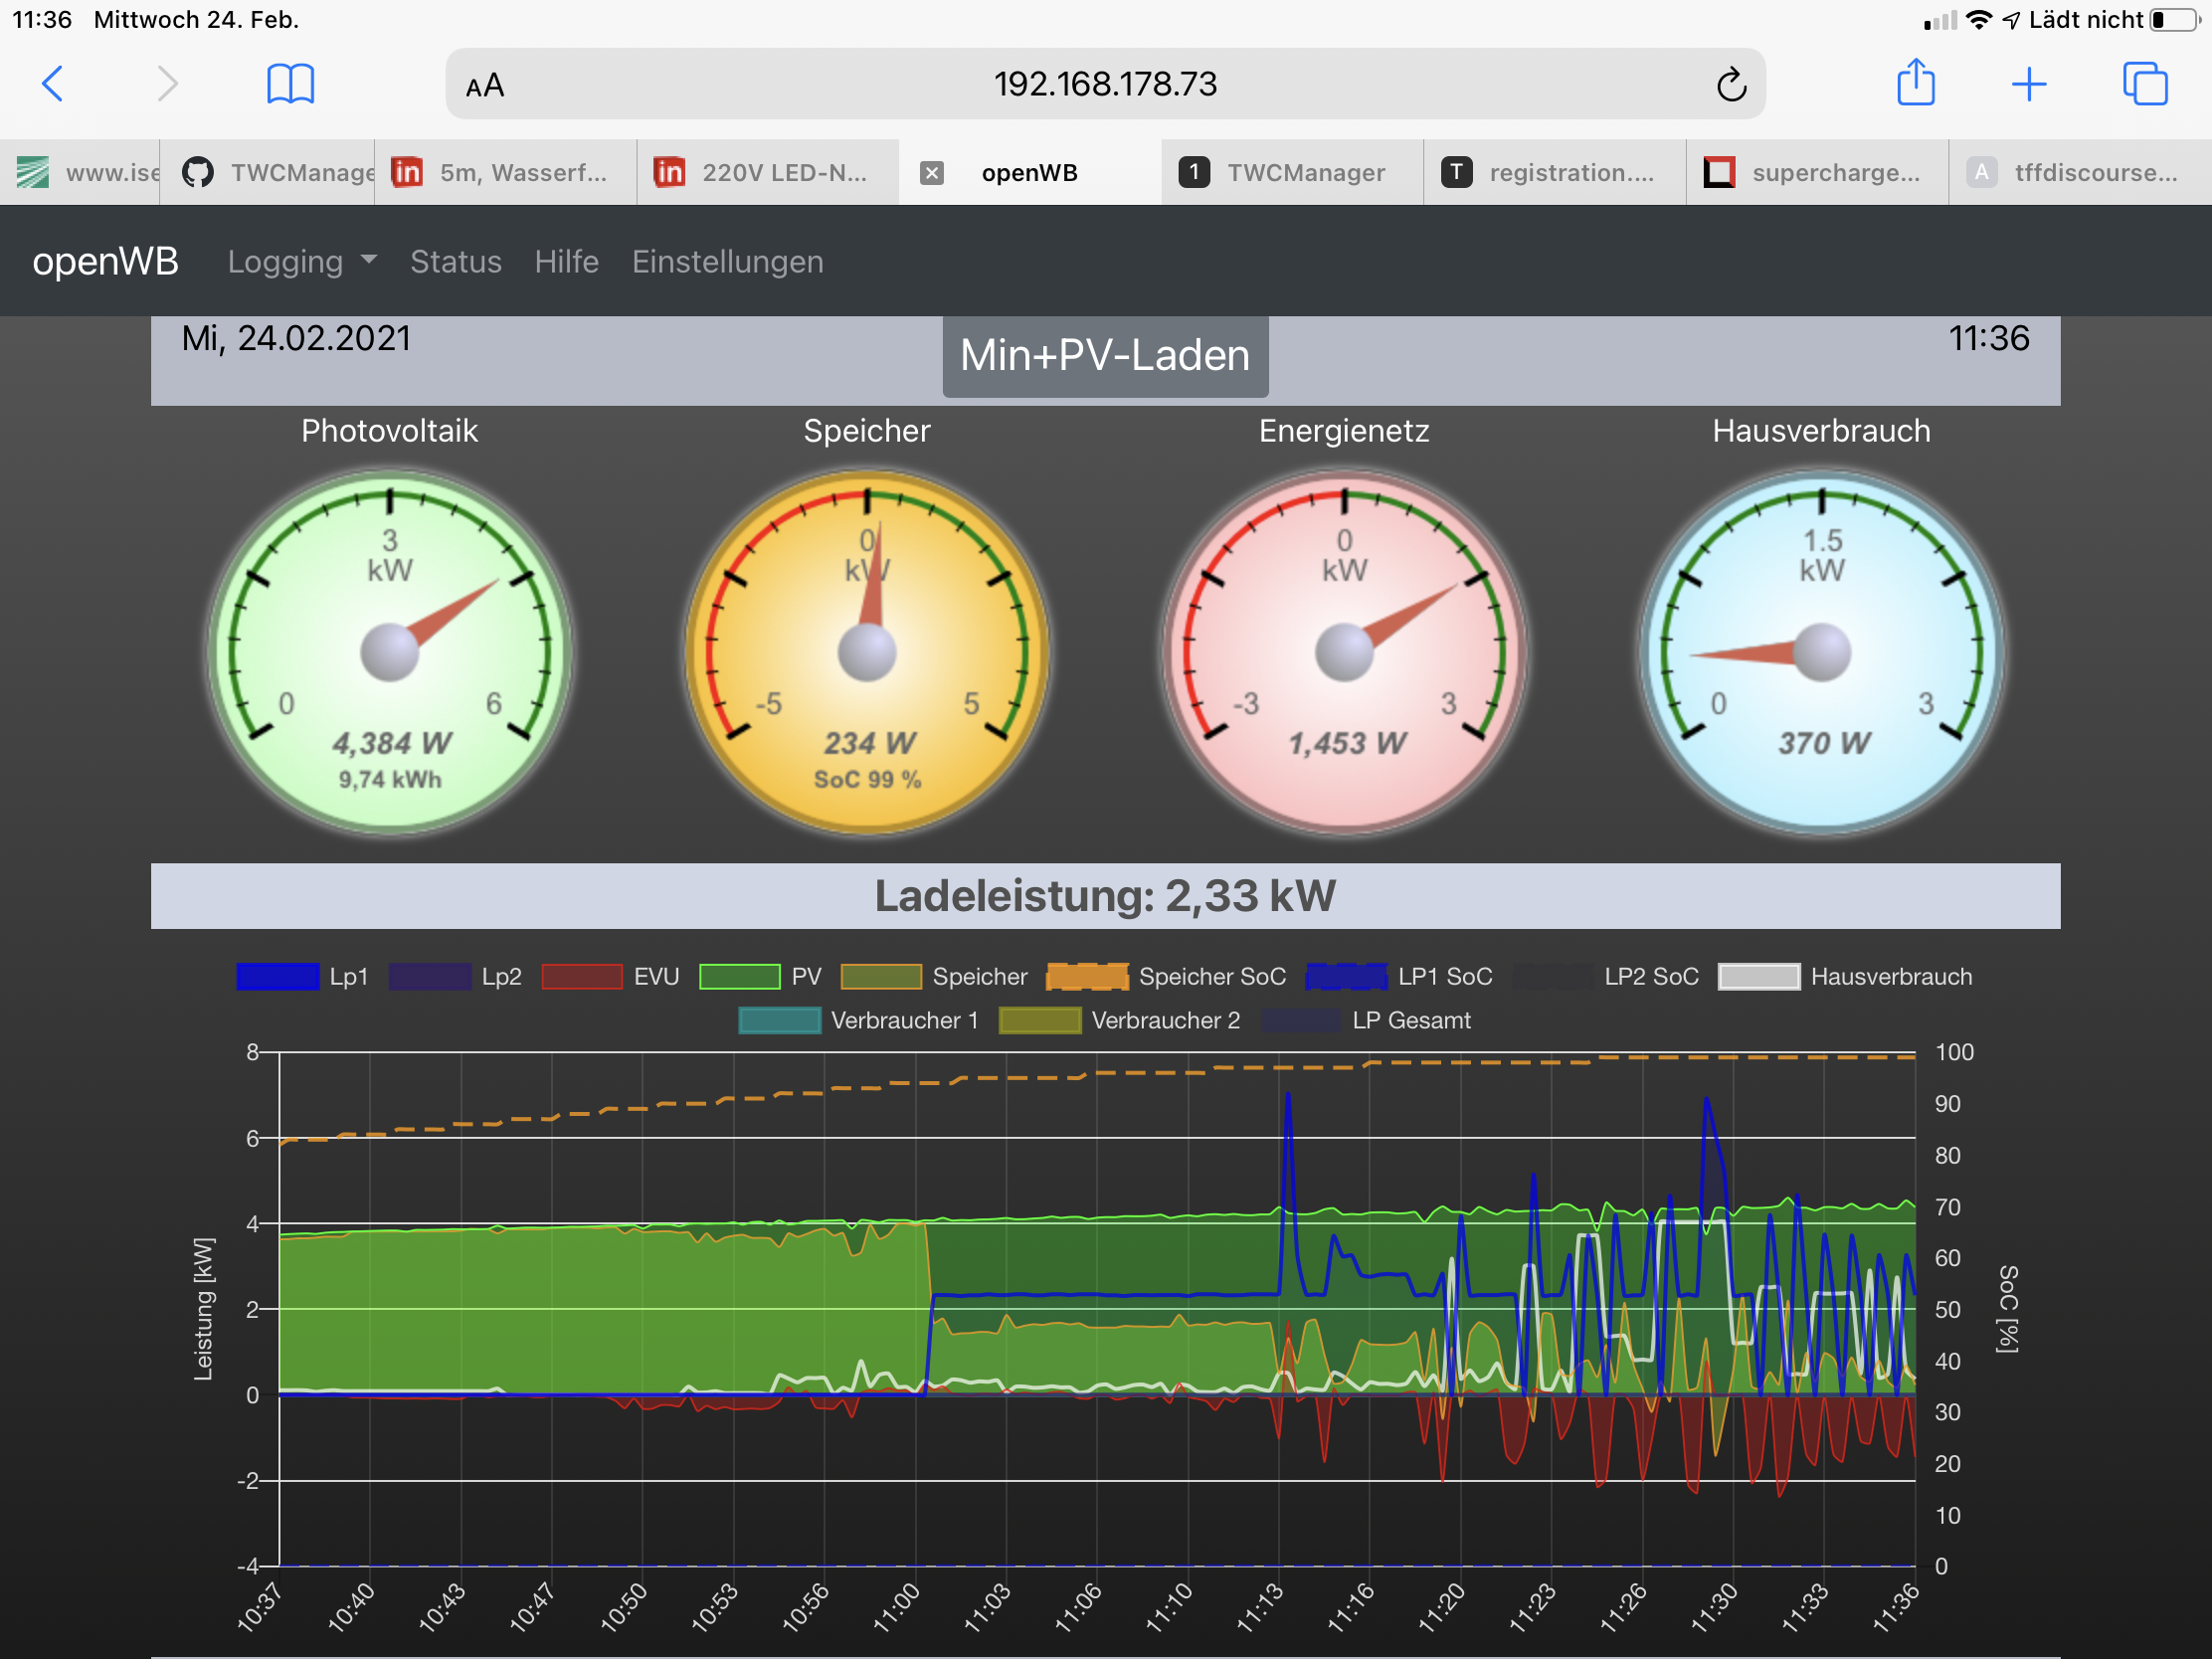This screenshot has width=2212, height=1659.
Task: Show all tabs overview icon
Action: tap(2144, 84)
